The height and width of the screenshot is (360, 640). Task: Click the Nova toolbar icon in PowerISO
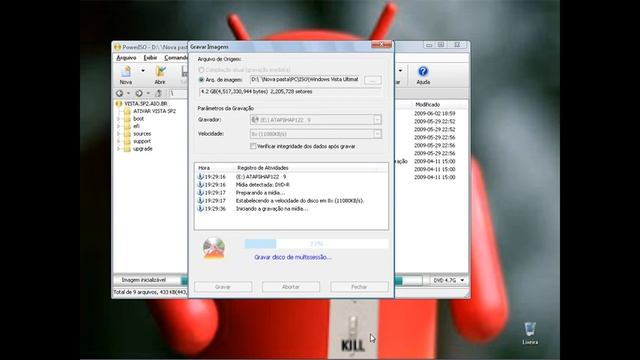(x=126, y=75)
